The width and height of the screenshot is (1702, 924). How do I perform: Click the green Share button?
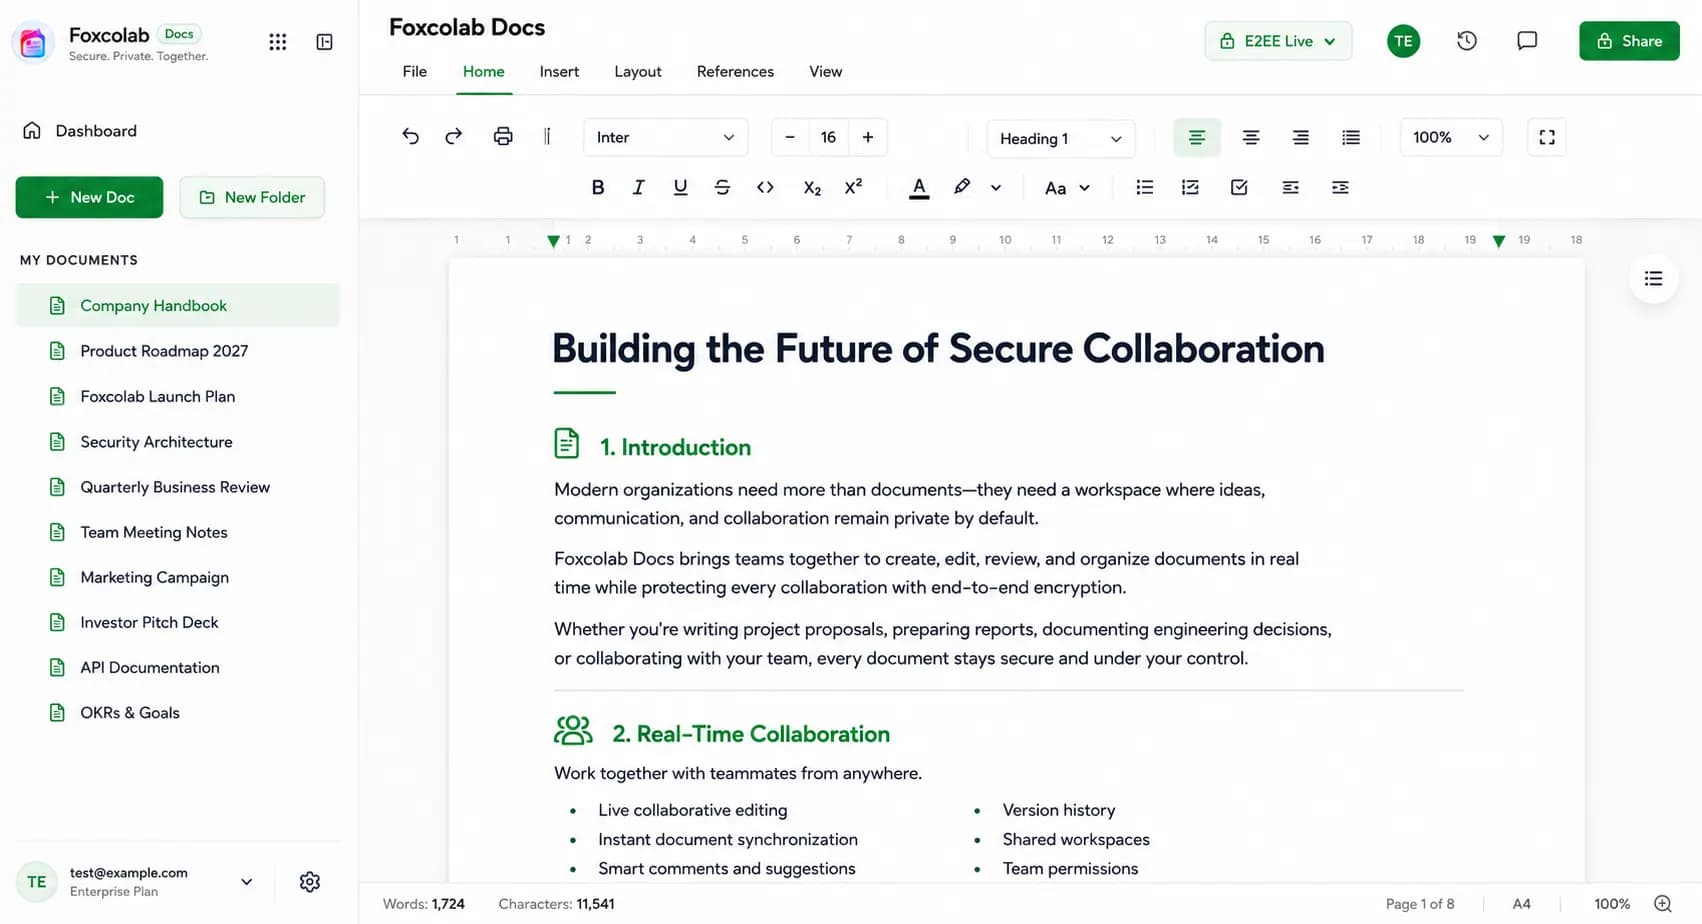pos(1629,41)
